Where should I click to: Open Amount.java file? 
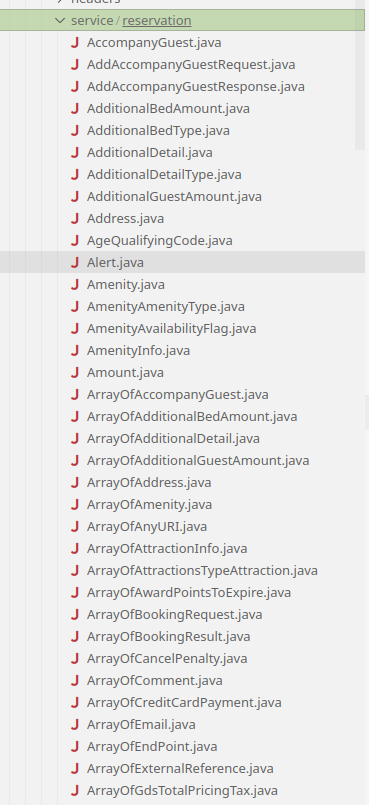point(125,373)
